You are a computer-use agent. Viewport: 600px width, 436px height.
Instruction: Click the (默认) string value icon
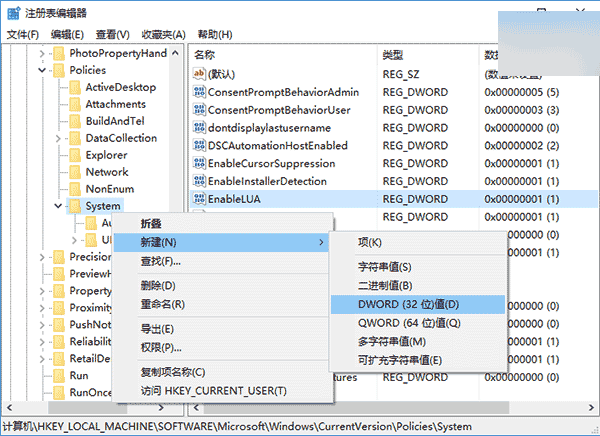click(198, 73)
